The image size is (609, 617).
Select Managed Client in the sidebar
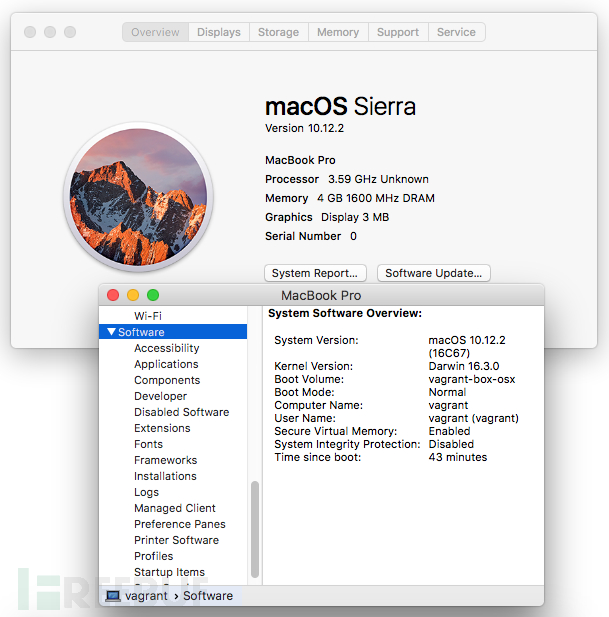coord(175,508)
